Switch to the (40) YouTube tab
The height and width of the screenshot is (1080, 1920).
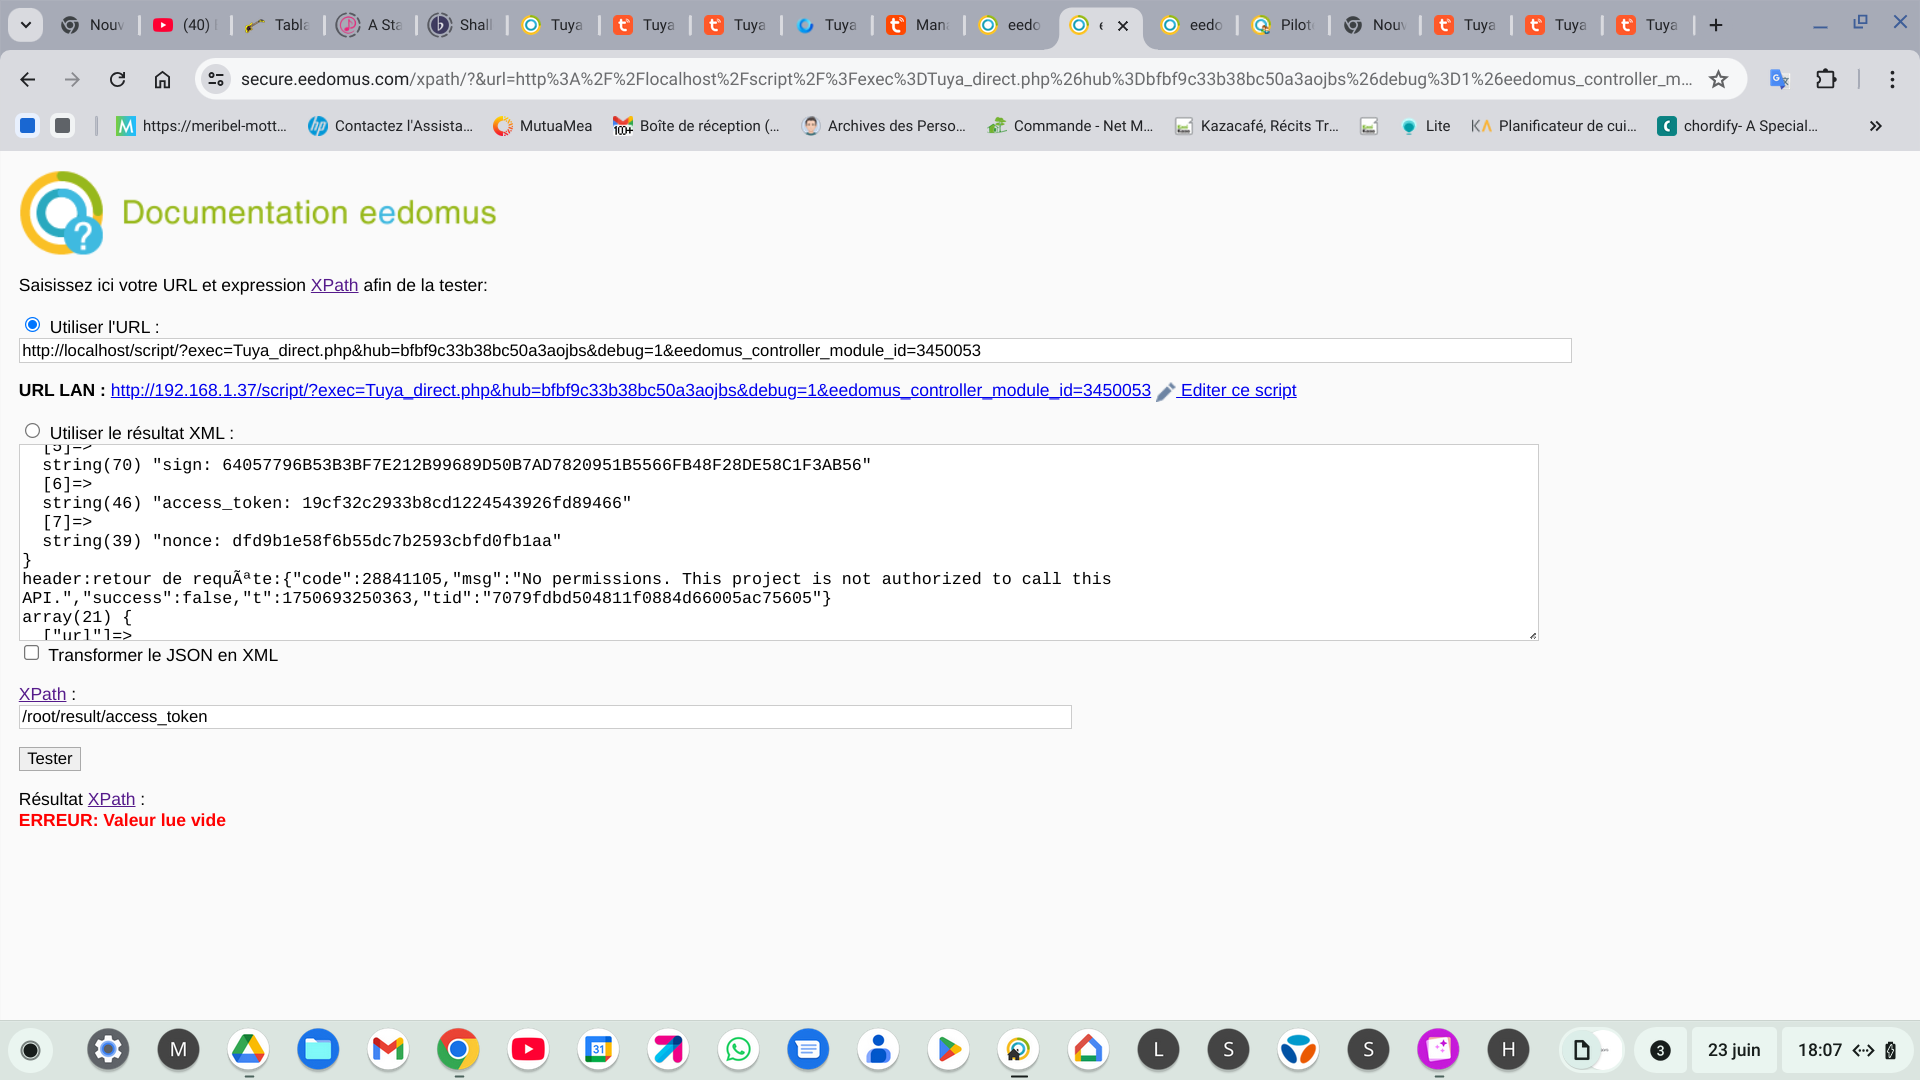point(184,25)
